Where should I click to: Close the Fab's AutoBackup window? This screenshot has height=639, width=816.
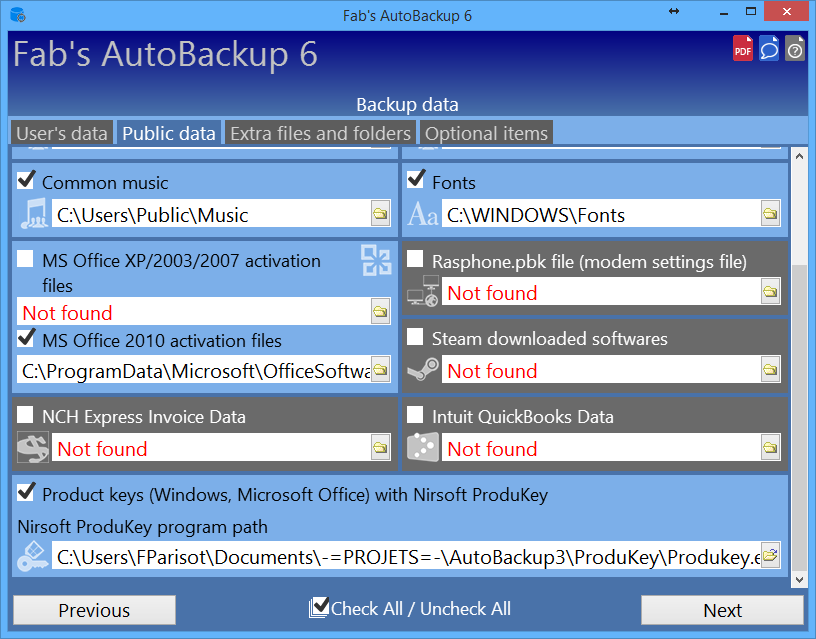click(787, 11)
